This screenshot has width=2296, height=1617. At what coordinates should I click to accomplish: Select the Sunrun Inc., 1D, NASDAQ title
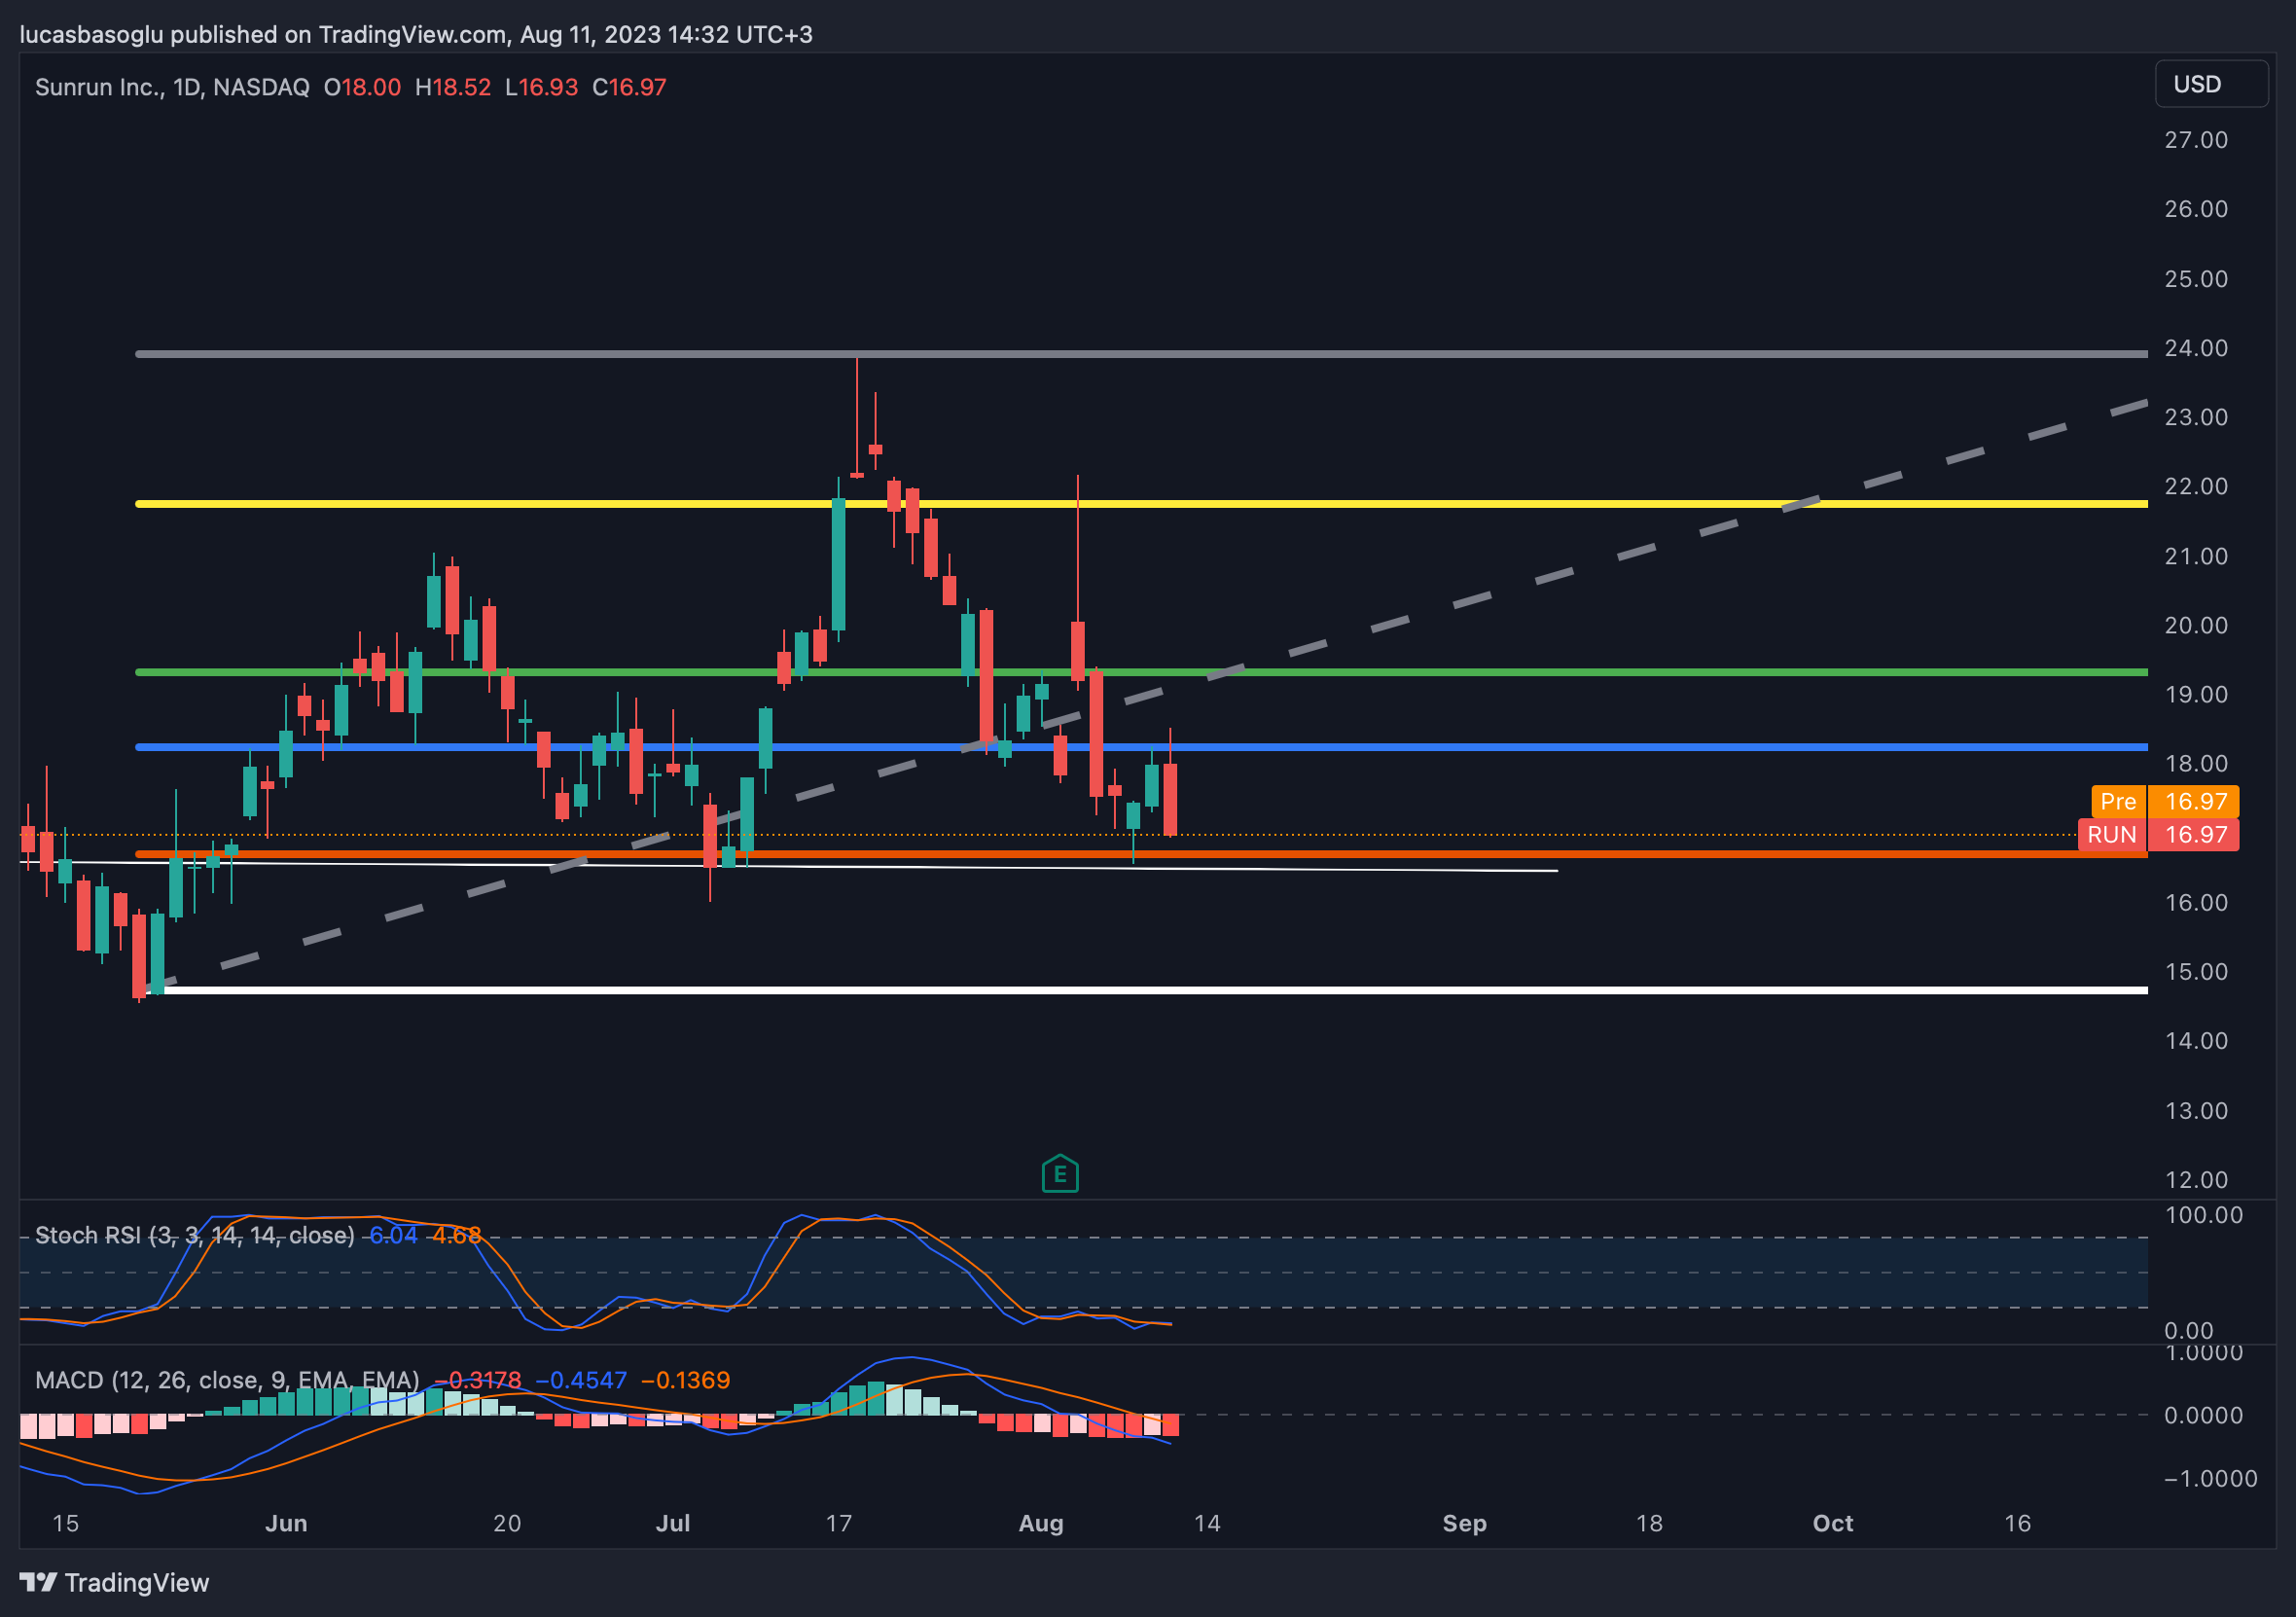pos(172,87)
